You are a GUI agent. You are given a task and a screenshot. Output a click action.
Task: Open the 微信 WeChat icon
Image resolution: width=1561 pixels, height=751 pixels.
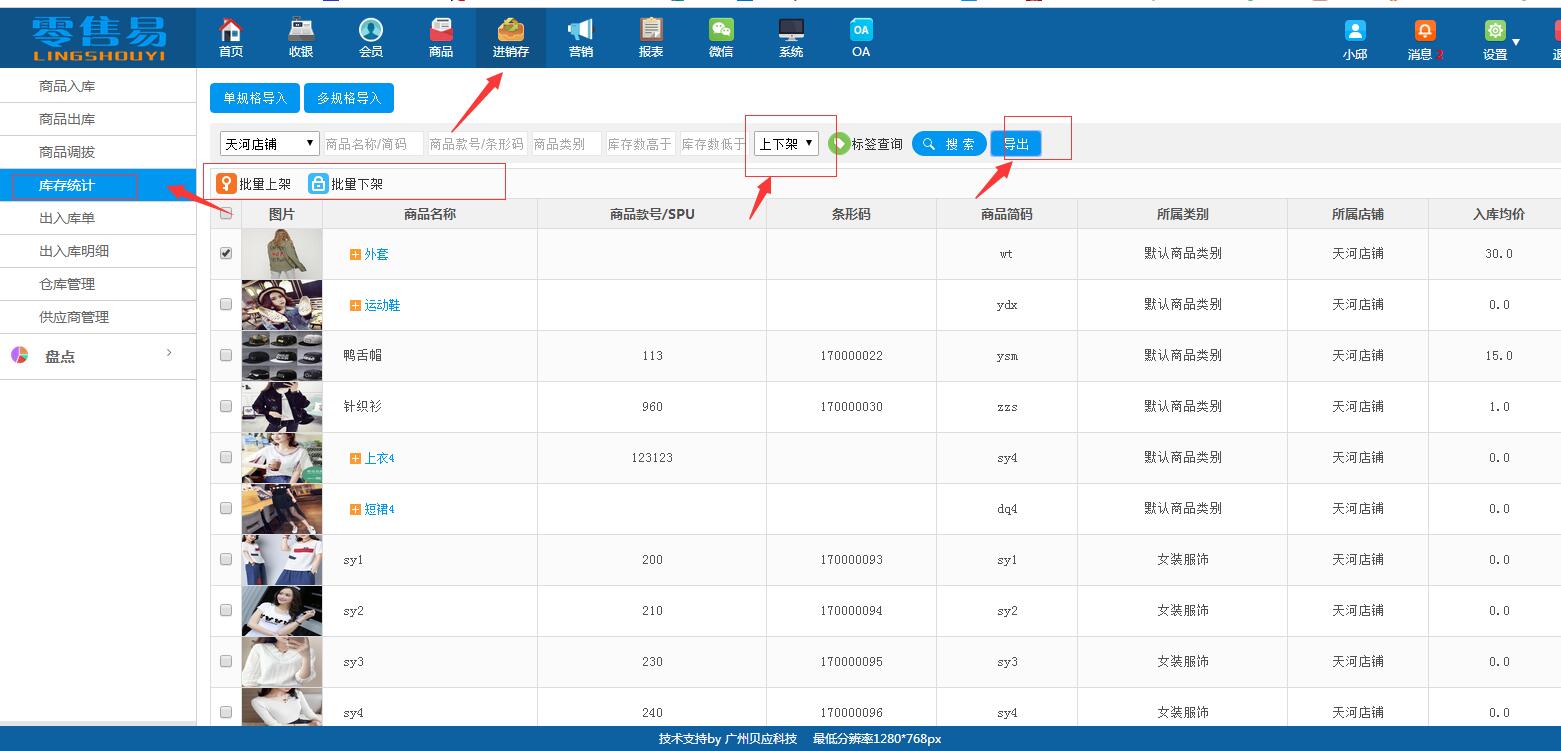tap(721, 31)
